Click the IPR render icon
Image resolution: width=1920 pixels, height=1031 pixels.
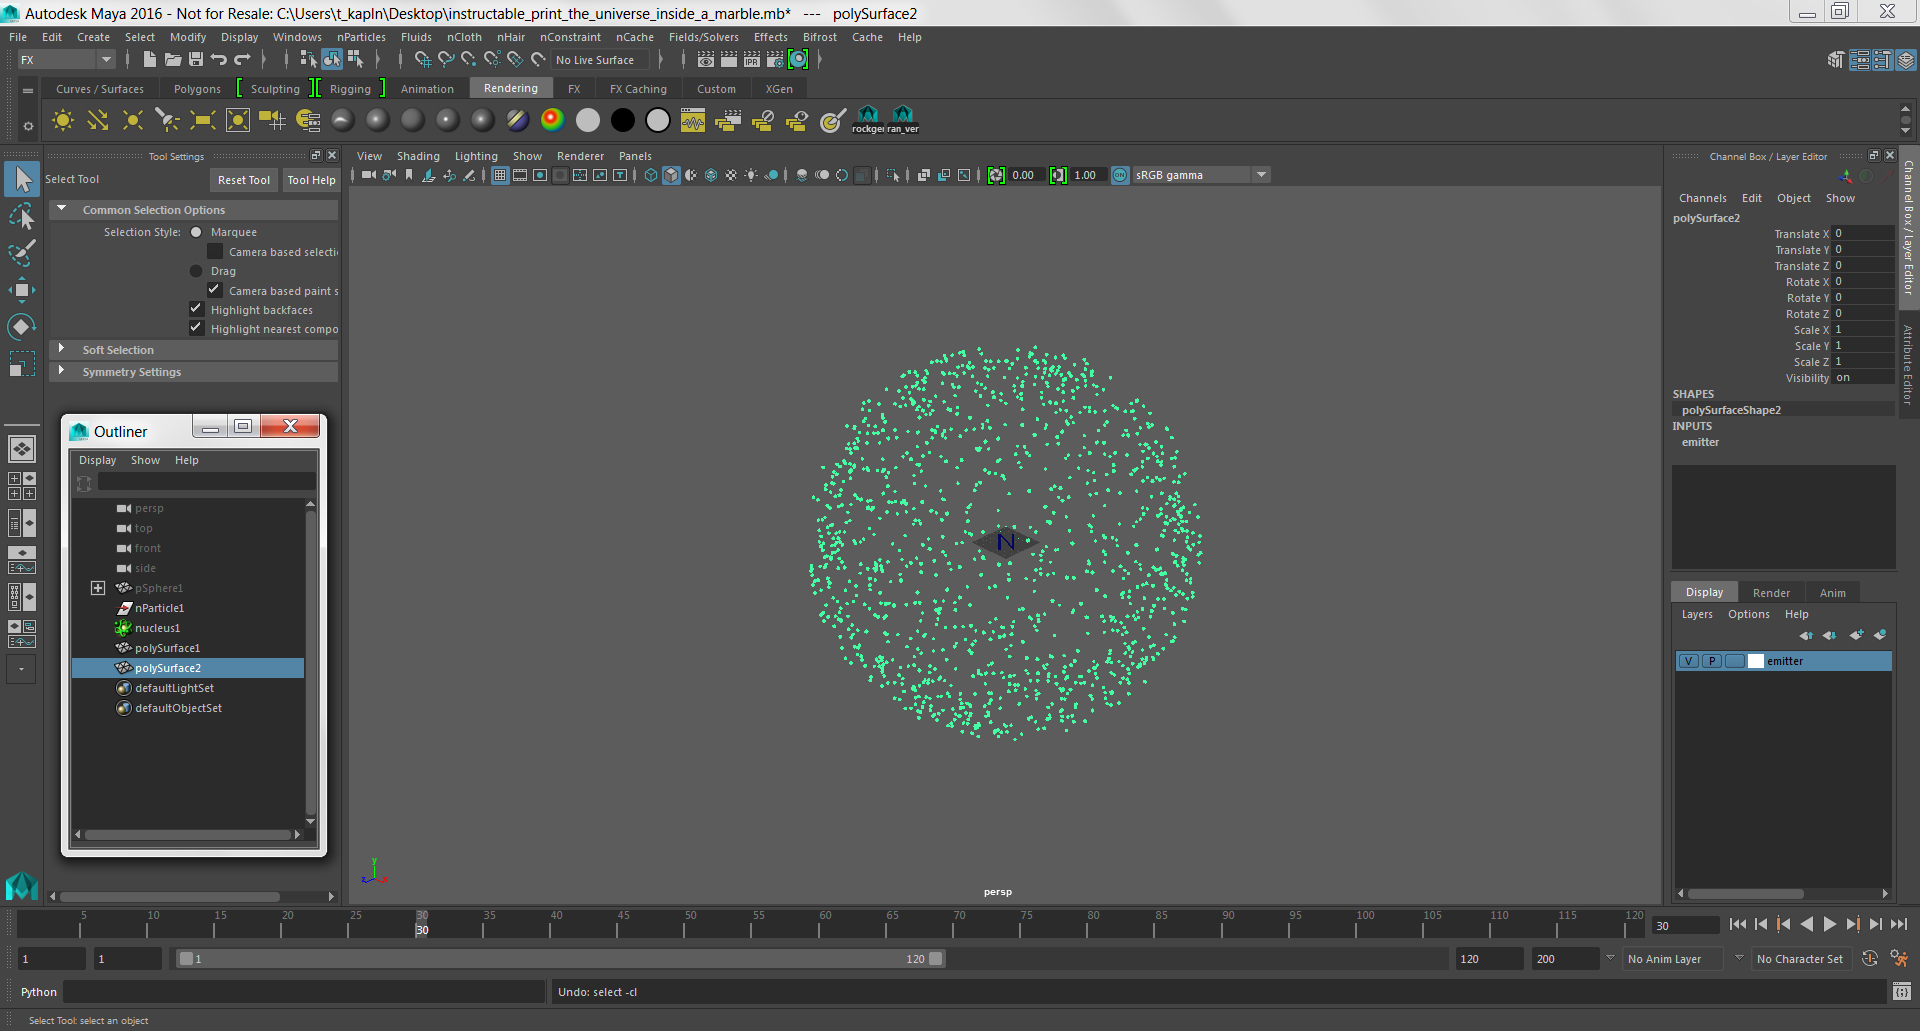pos(752,60)
